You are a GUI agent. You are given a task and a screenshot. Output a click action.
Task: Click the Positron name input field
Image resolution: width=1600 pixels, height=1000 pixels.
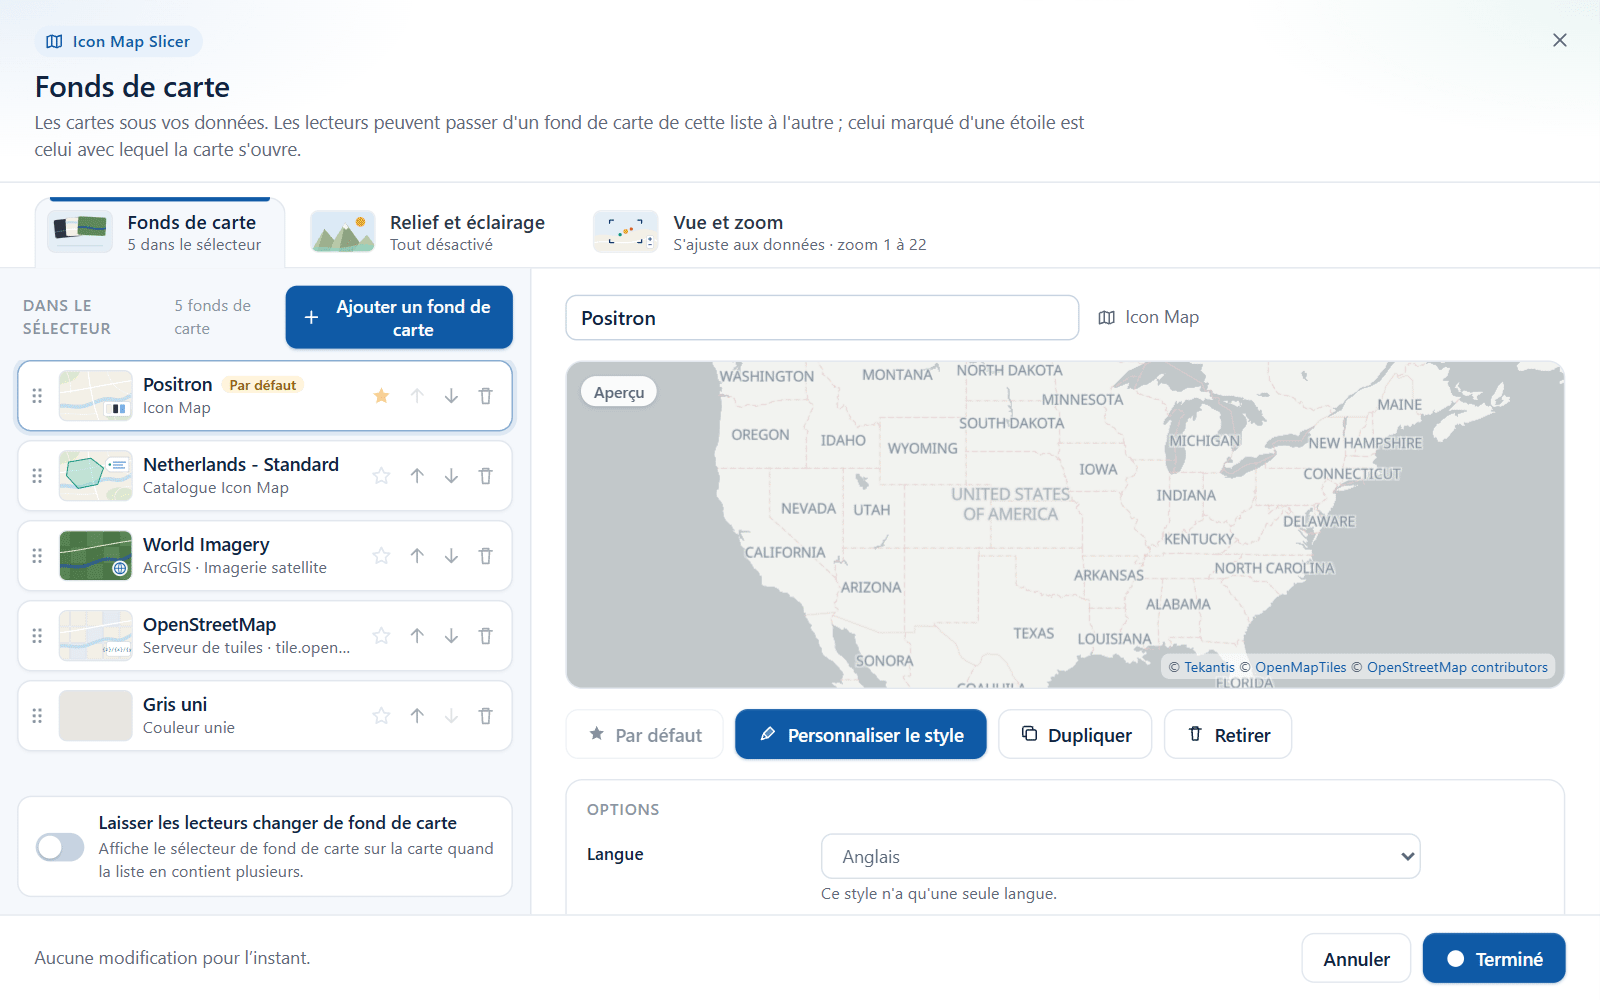coord(822,318)
